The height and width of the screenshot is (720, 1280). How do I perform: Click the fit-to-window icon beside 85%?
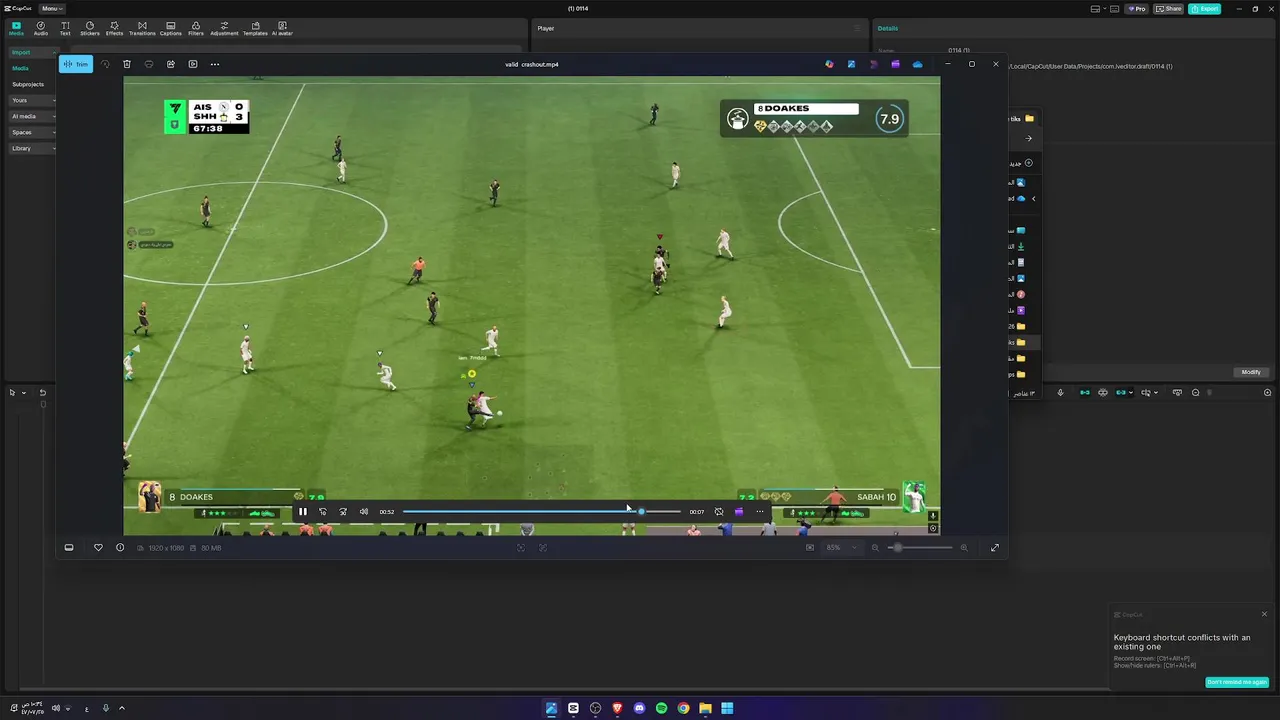coord(810,548)
